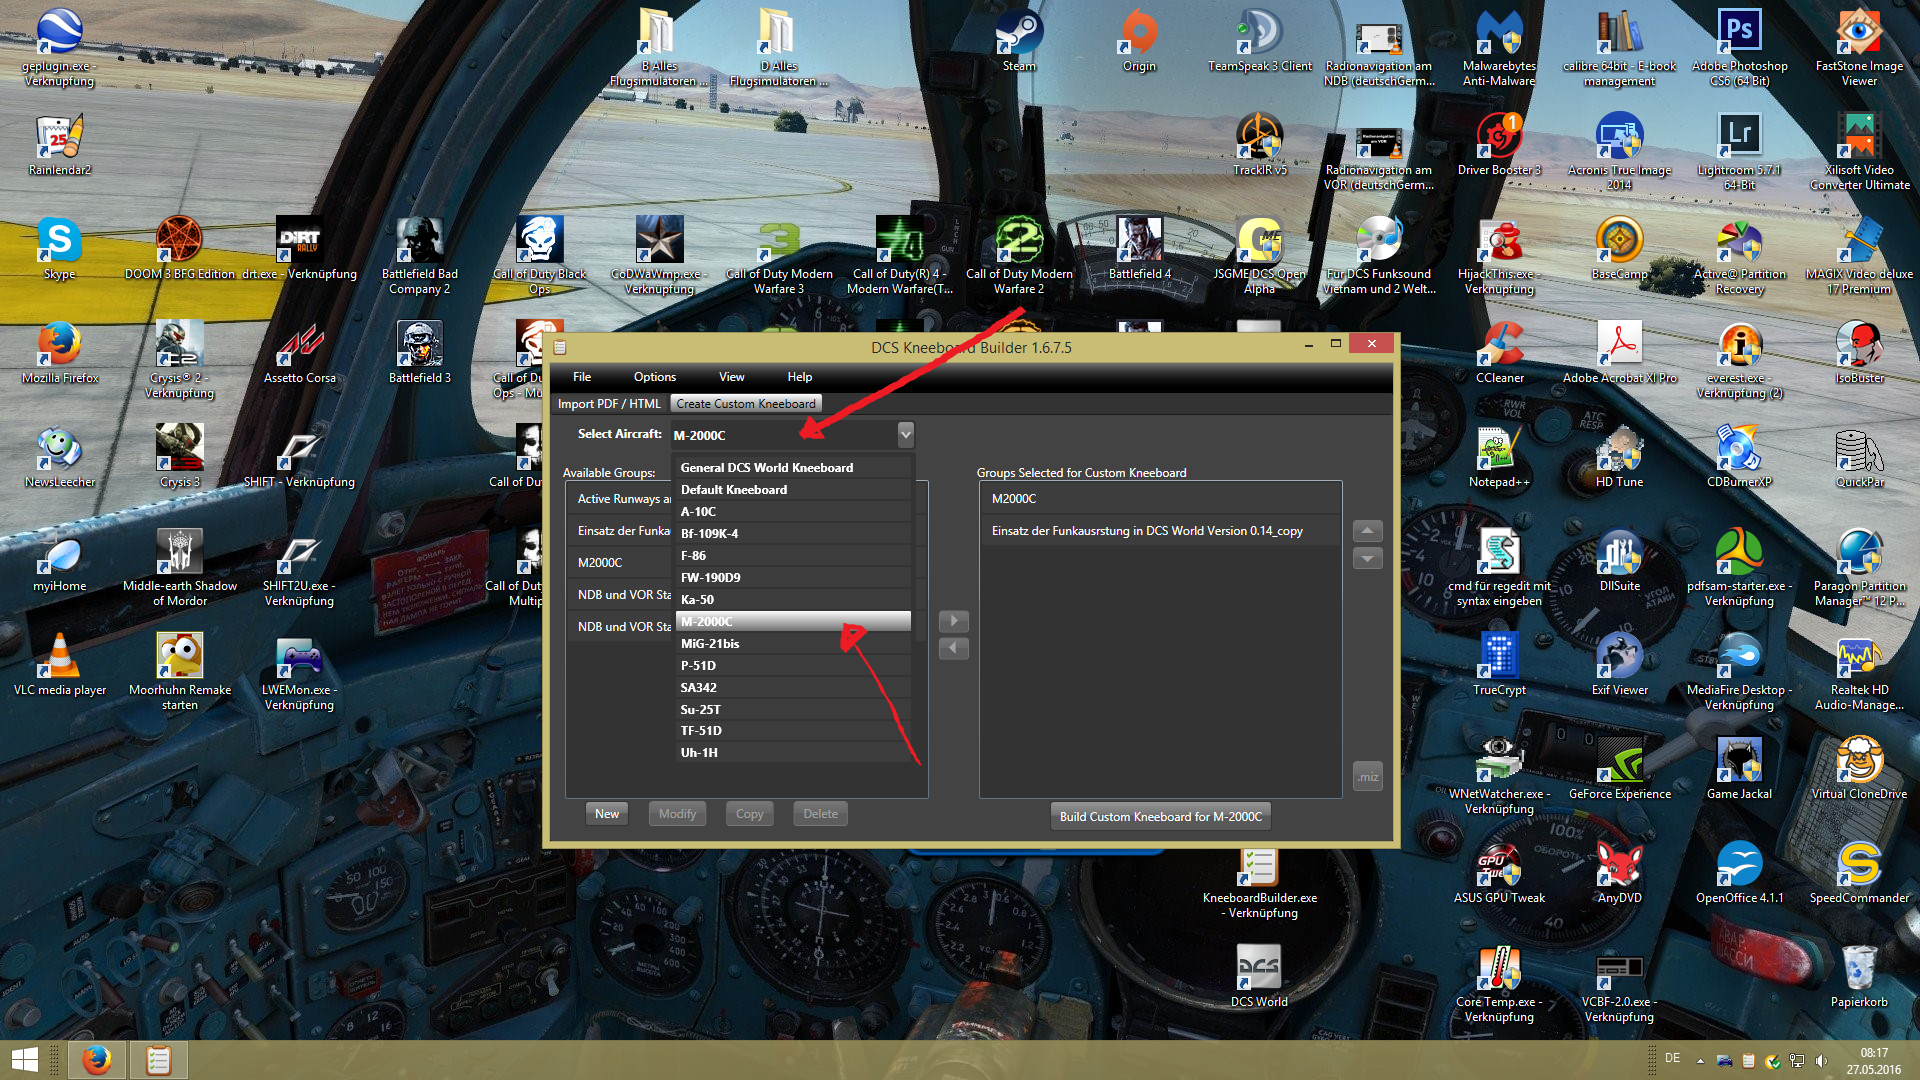Open the CCleaner desktop icon
The image size is (1920, 1080).
coord(1499,352)
